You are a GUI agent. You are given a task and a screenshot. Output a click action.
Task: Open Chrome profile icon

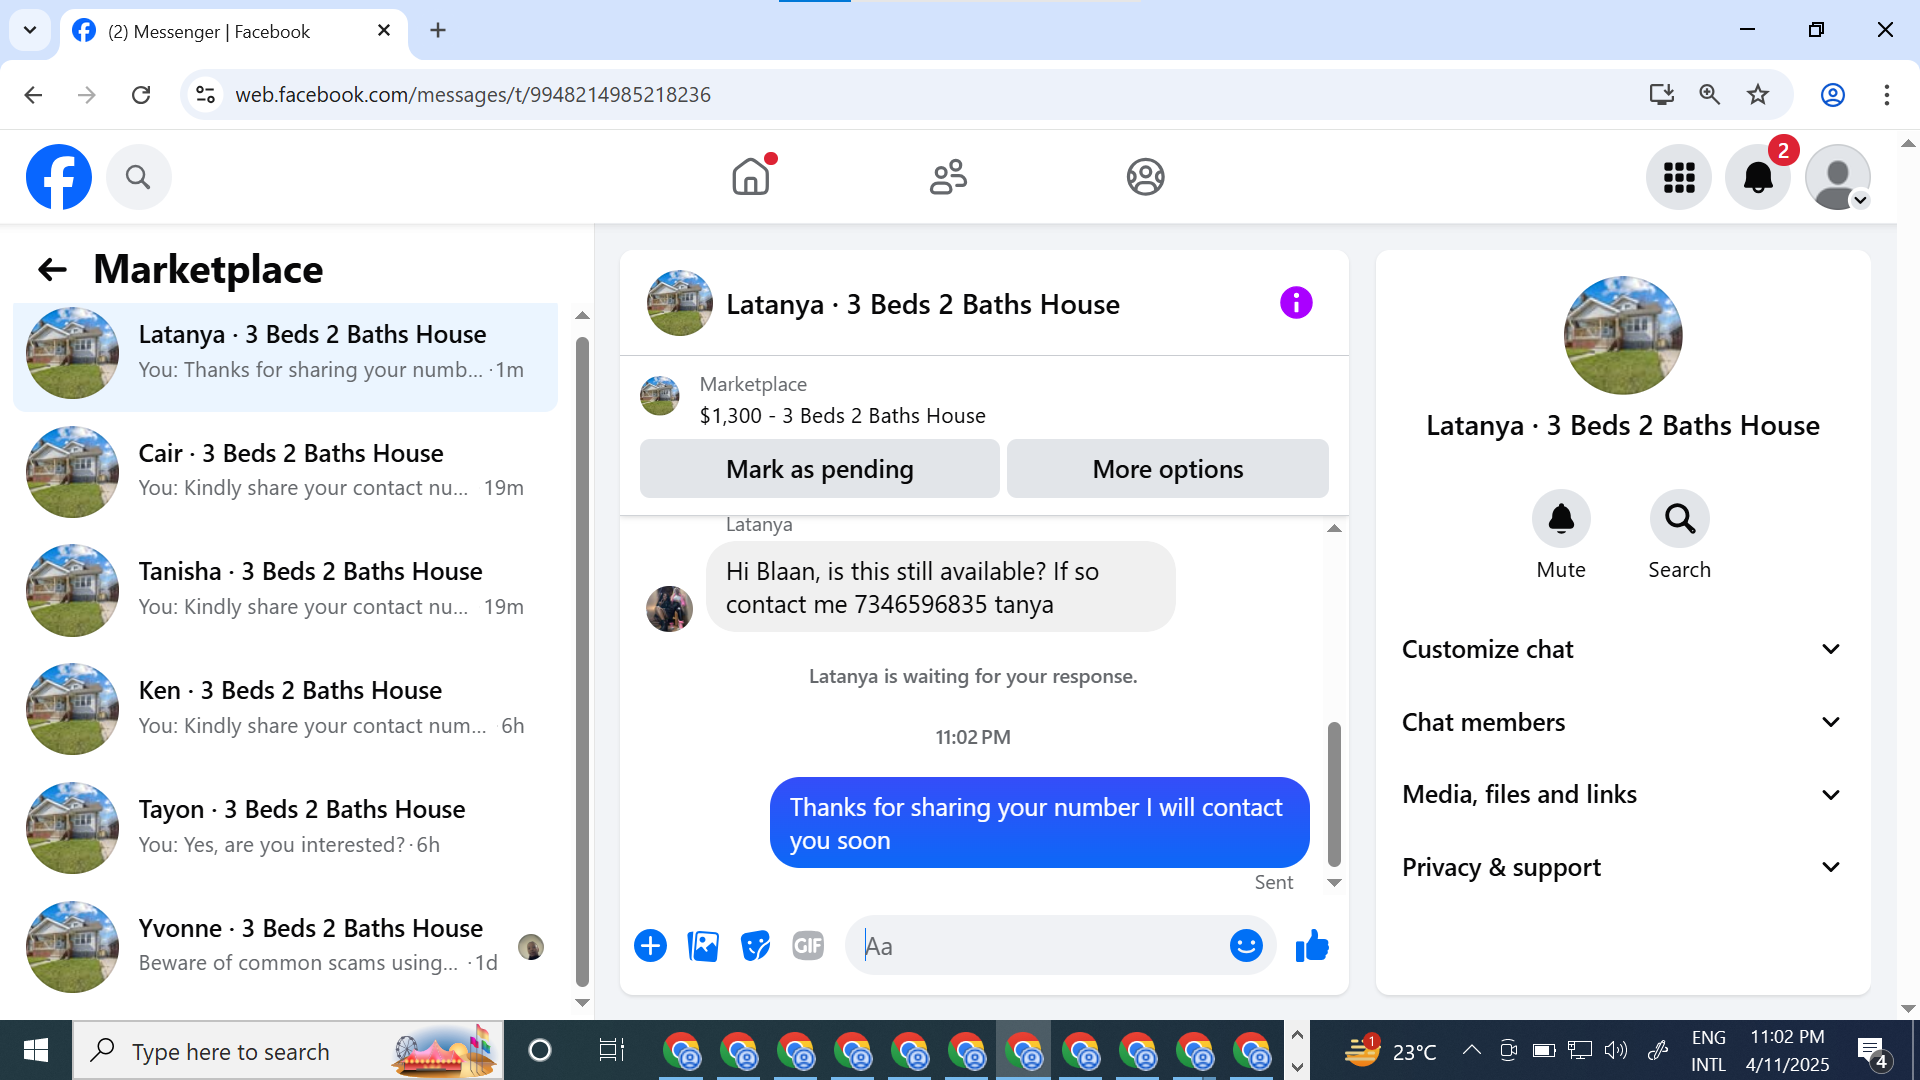coord(1833,94)
